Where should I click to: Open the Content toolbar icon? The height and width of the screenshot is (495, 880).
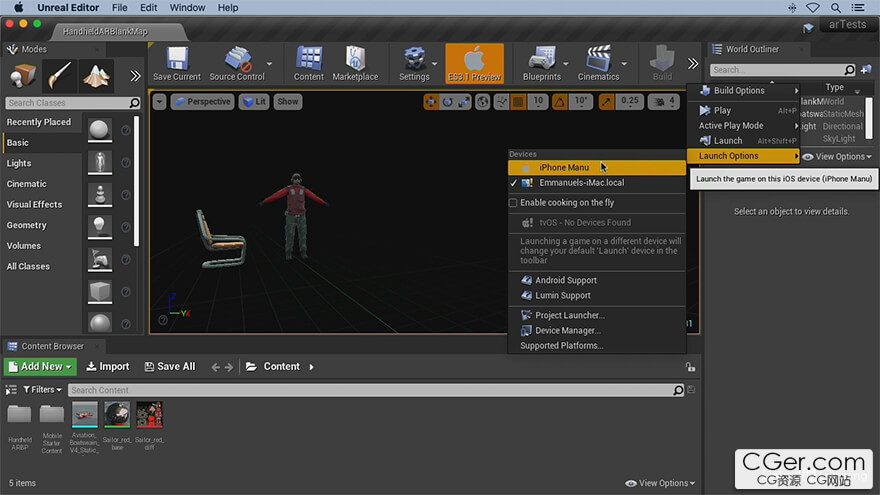click(x=309, y=63)
